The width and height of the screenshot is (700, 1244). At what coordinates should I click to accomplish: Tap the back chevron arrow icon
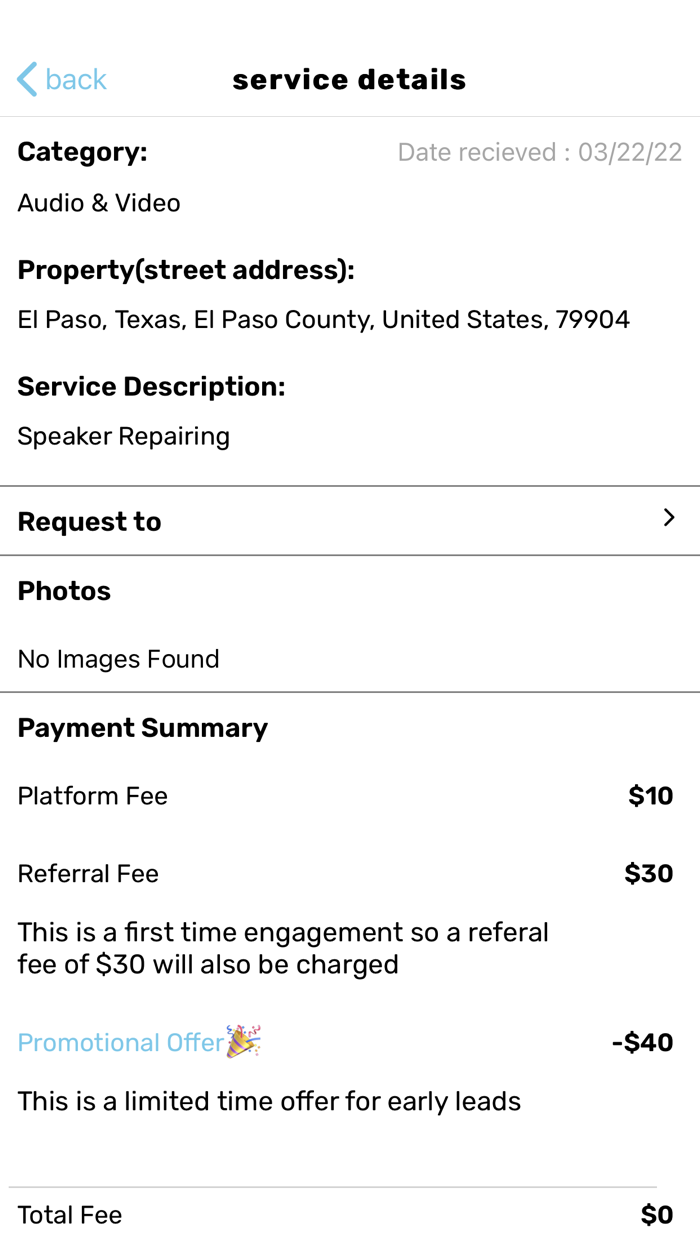27,79
